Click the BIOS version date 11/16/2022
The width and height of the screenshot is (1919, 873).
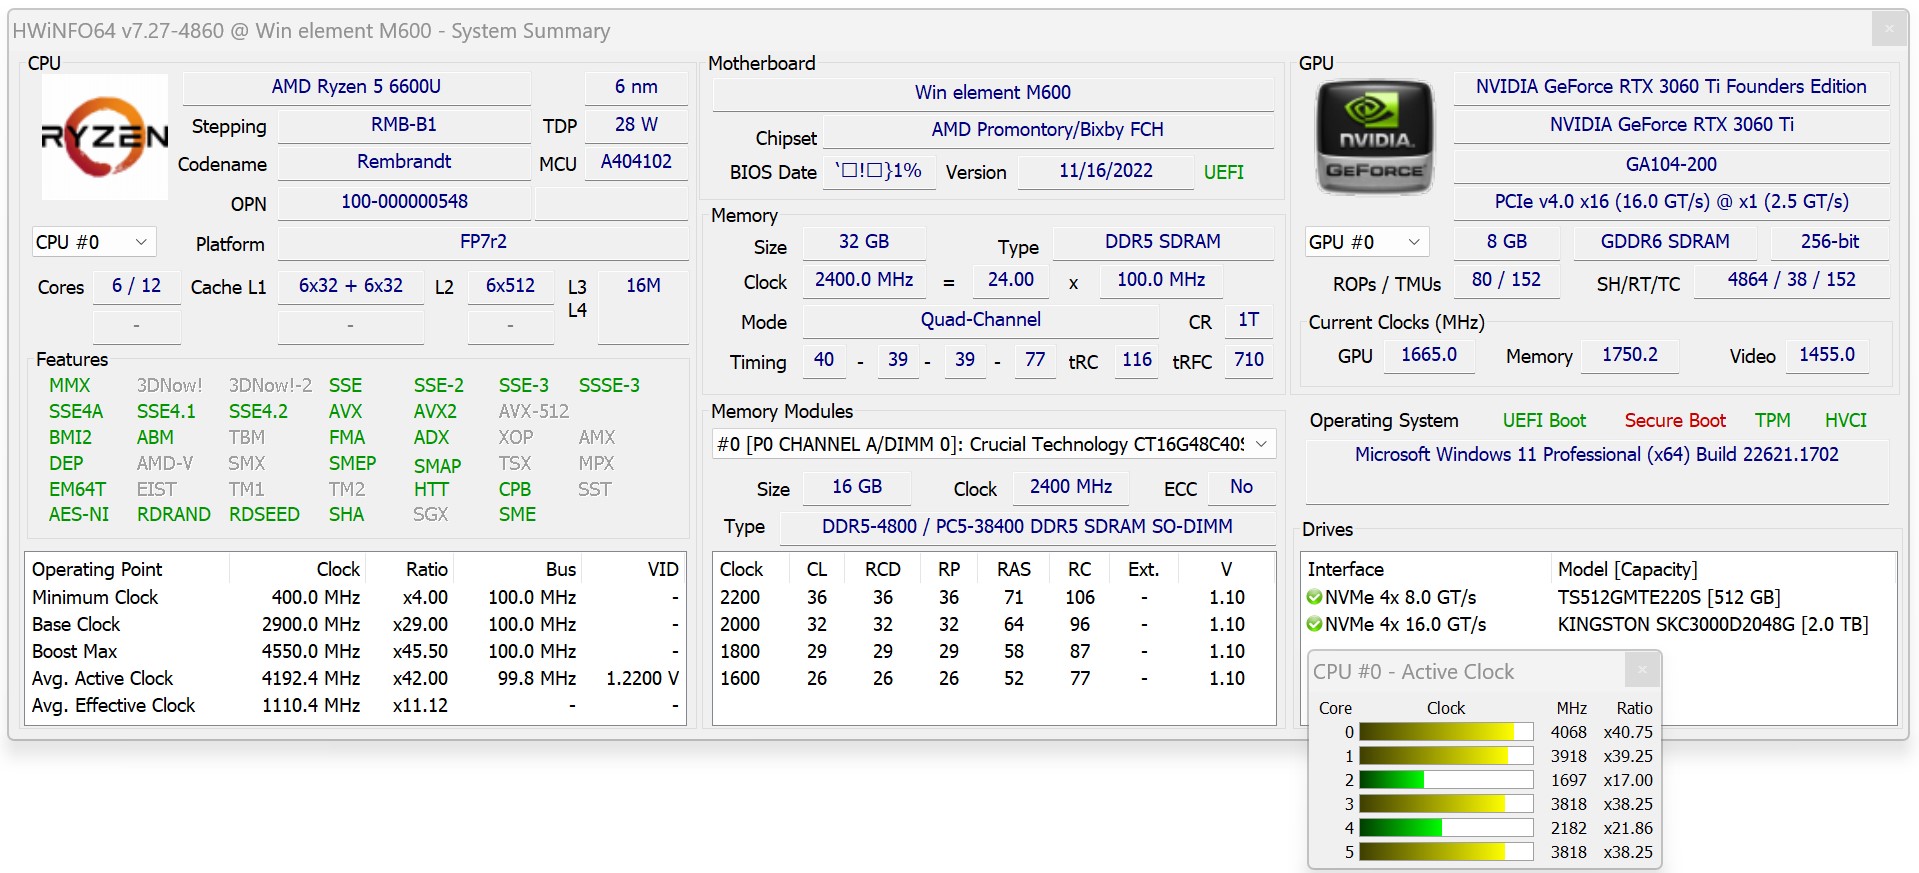point(1106,171)
